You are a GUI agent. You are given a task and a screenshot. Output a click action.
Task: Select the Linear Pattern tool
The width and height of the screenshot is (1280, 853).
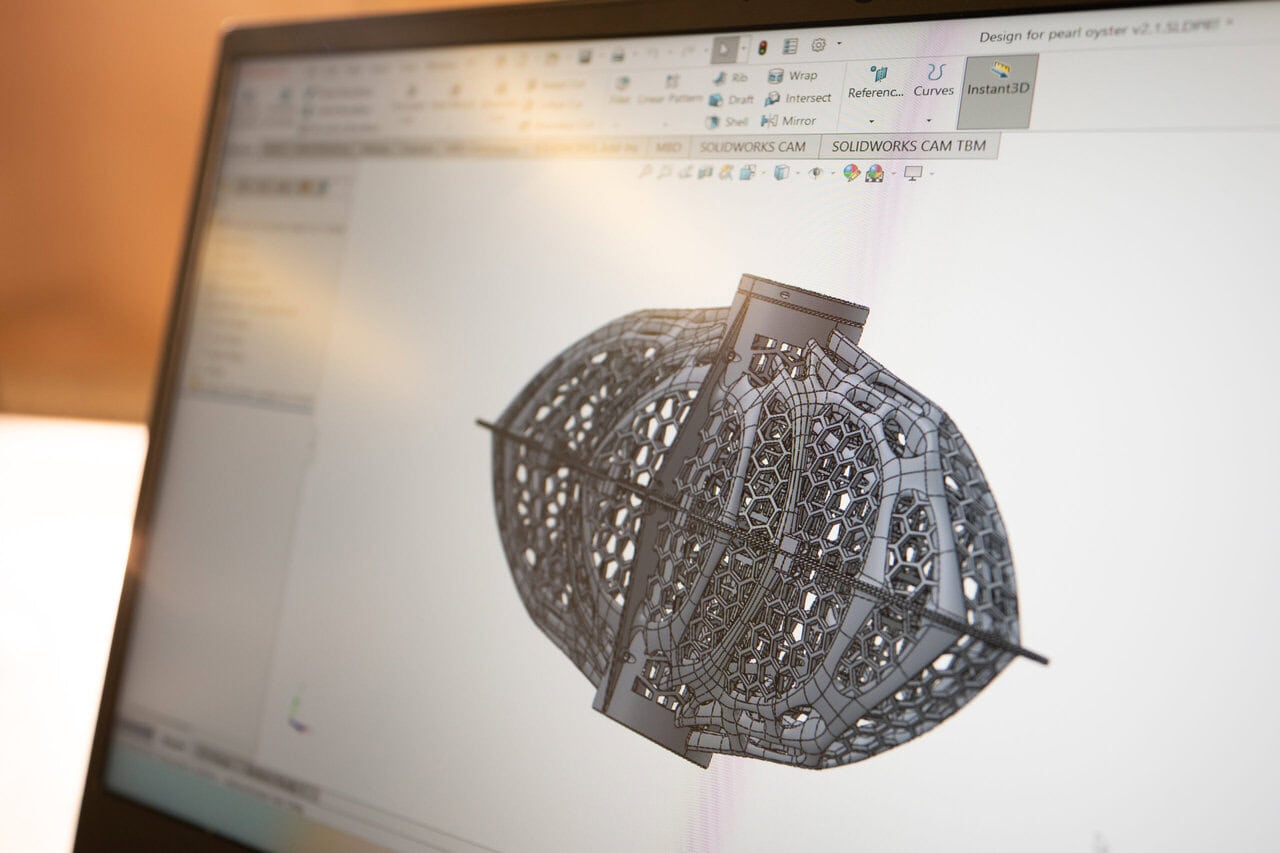[x=671, y=89]
